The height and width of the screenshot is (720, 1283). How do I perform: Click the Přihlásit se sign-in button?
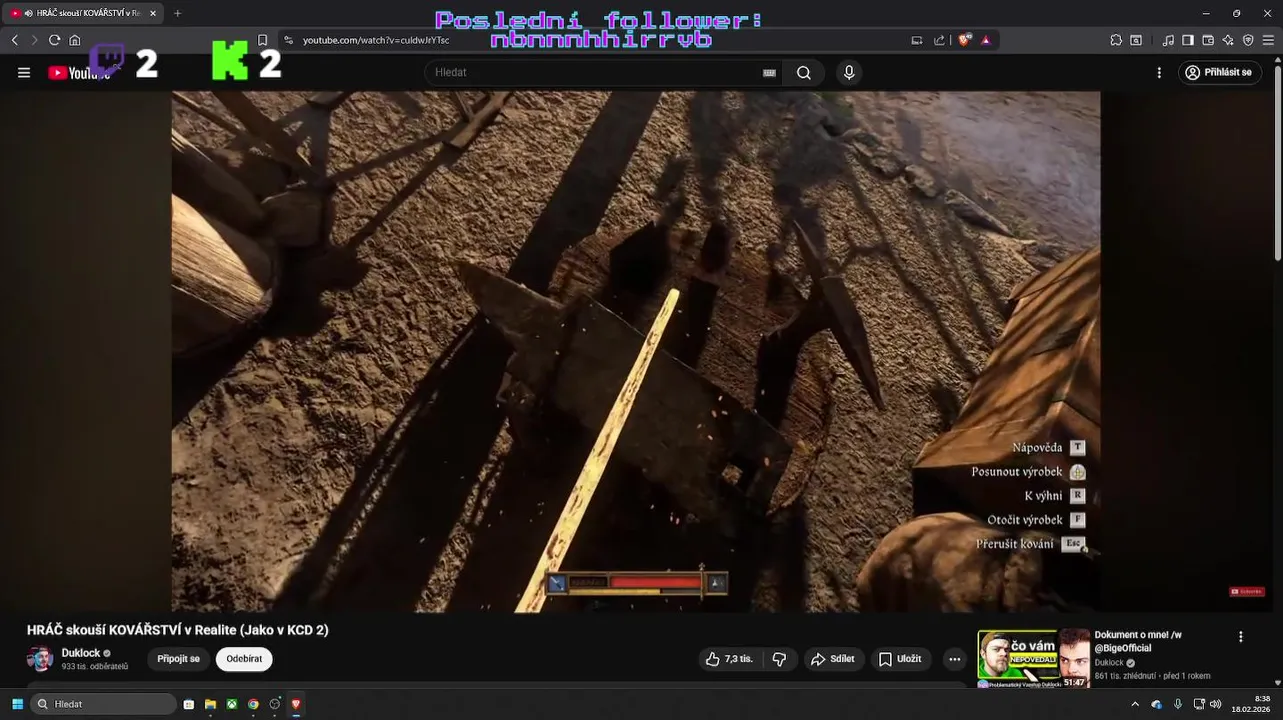pos(1219,73)
